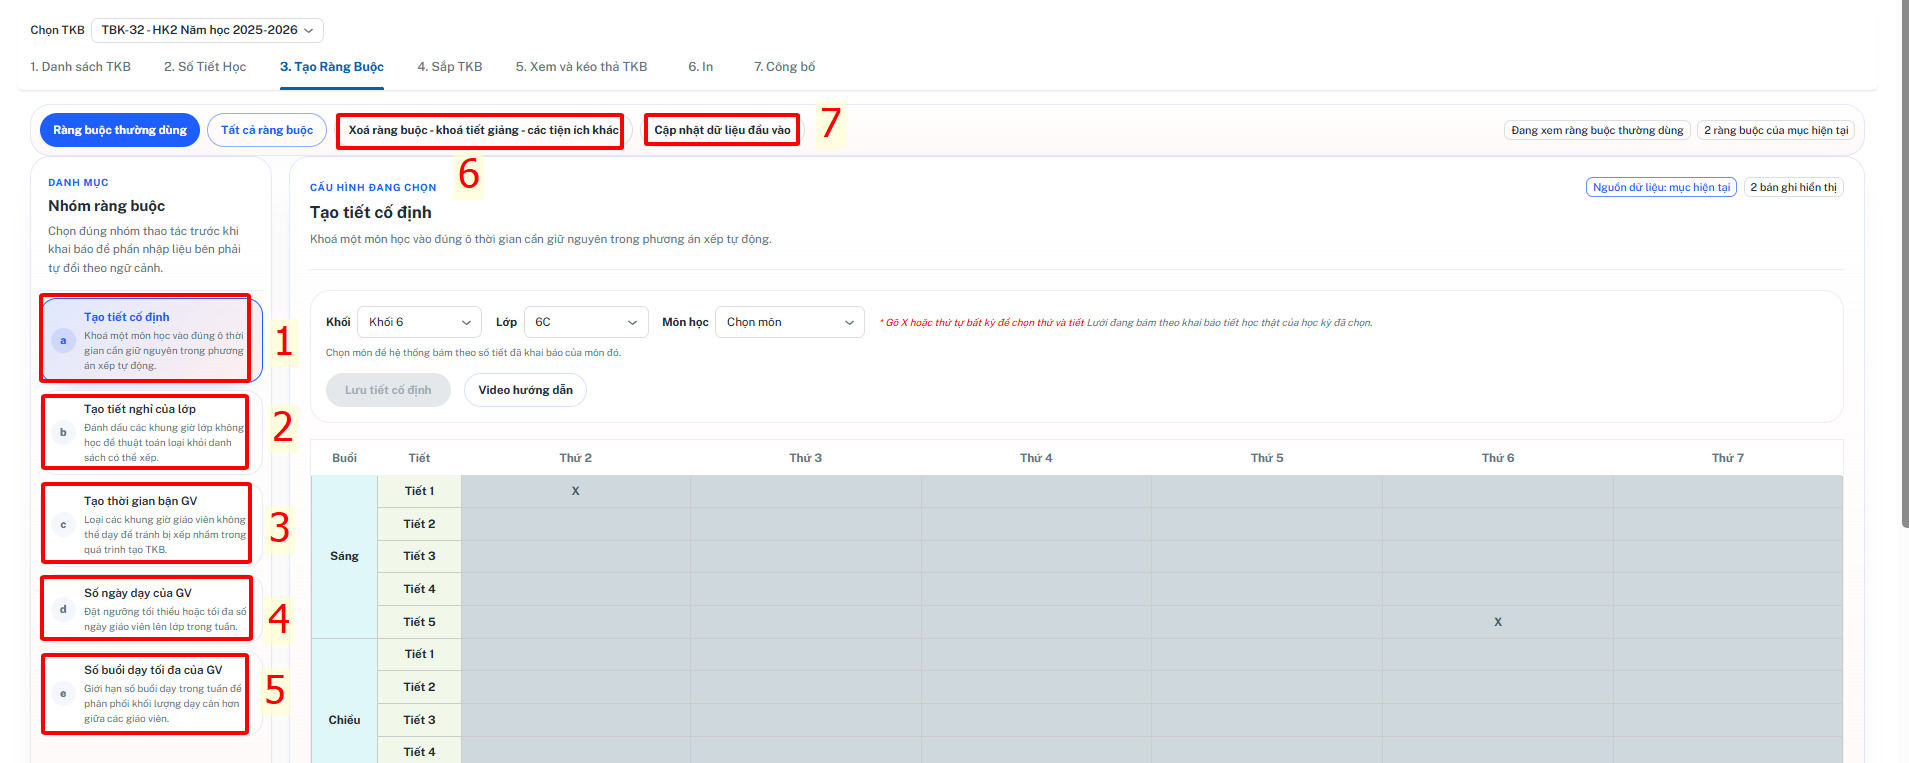The image size is (1909, 763).
Task: Switch to 7. Công bố tab
Action: tap(784, 67)
